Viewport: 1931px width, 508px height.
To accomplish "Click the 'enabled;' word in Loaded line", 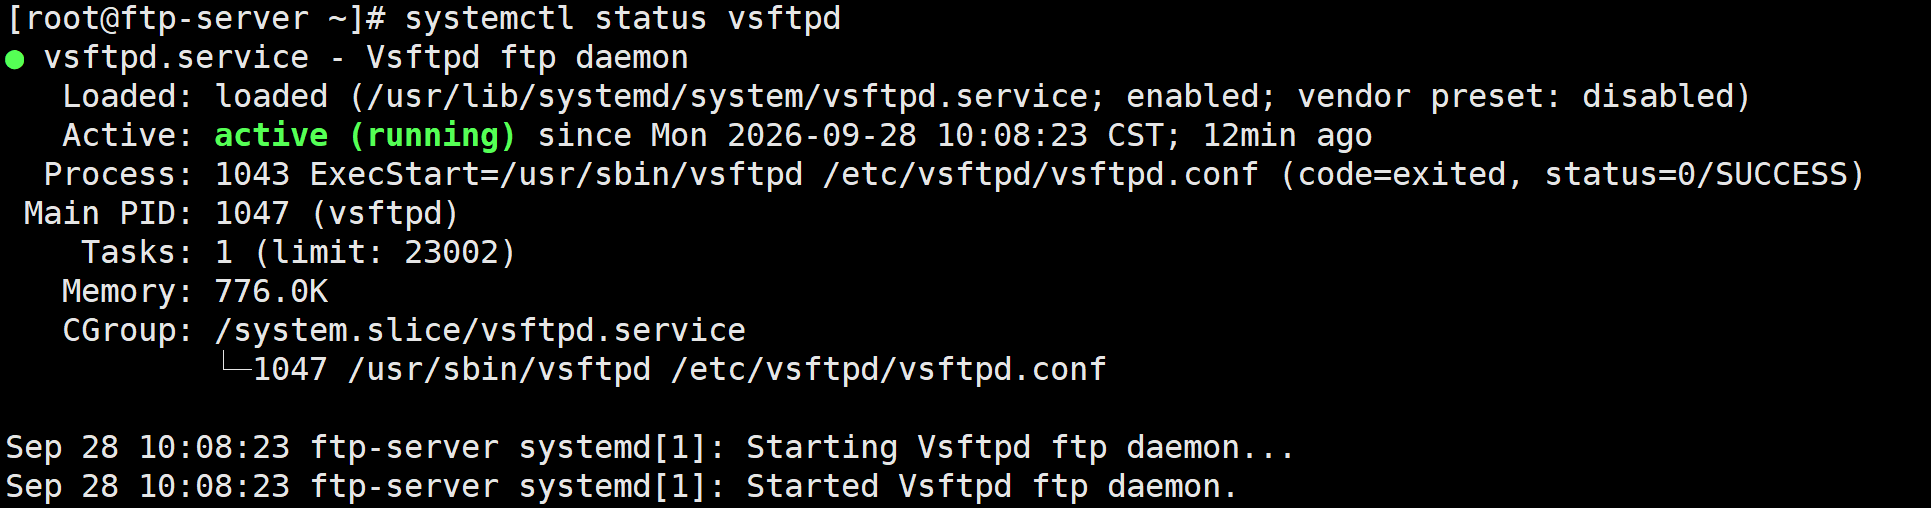I will pyautogui.click(x=1202, y=97).
